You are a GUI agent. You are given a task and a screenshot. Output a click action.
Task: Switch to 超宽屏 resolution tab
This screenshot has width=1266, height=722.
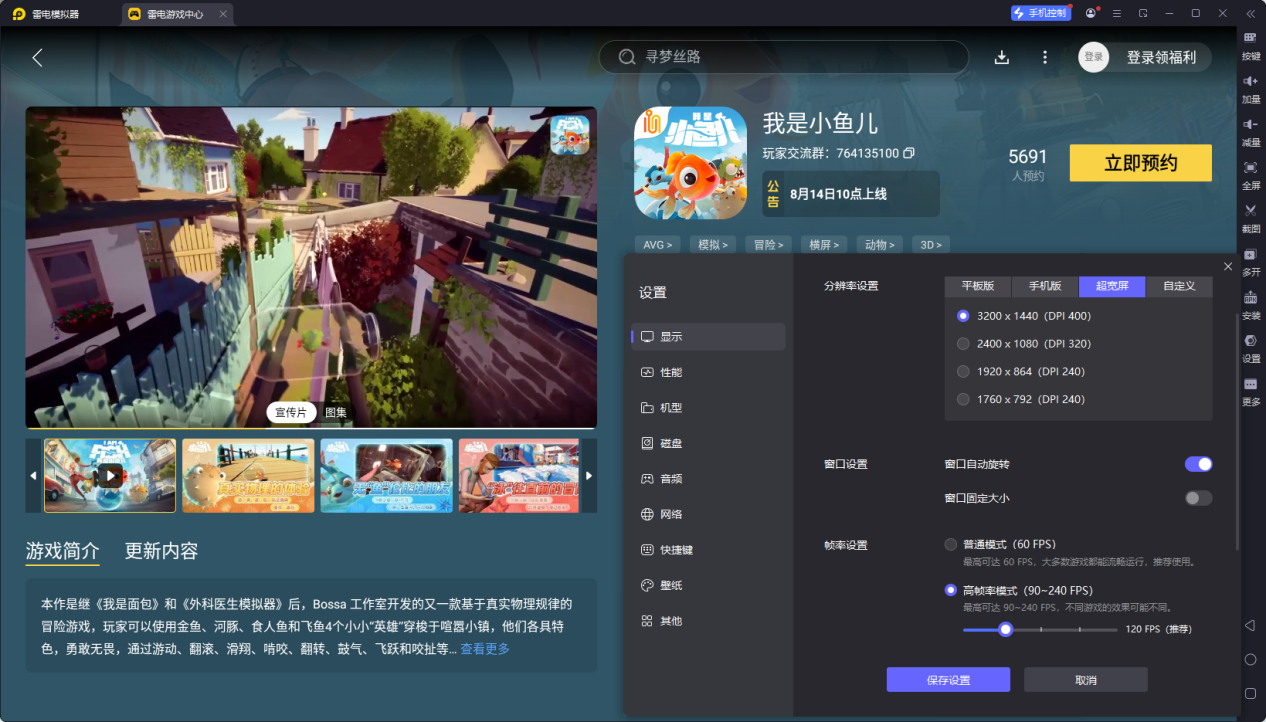[1112, 286]
